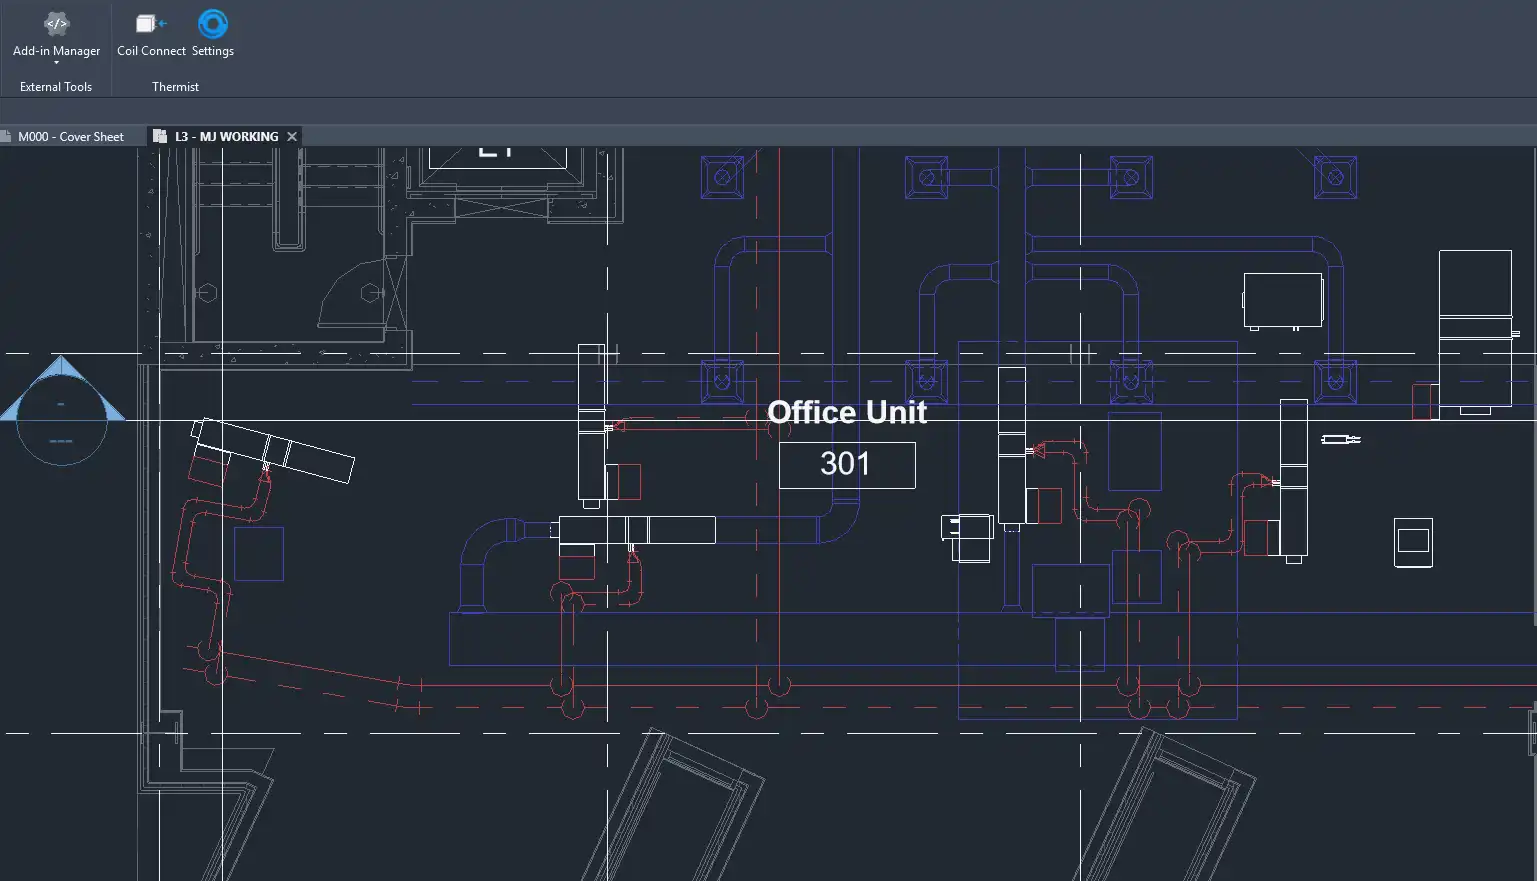The width and height of the screenshot is (1537, 881).
Task: Select the Office Unit room name text
Action: tap(847, 412)
